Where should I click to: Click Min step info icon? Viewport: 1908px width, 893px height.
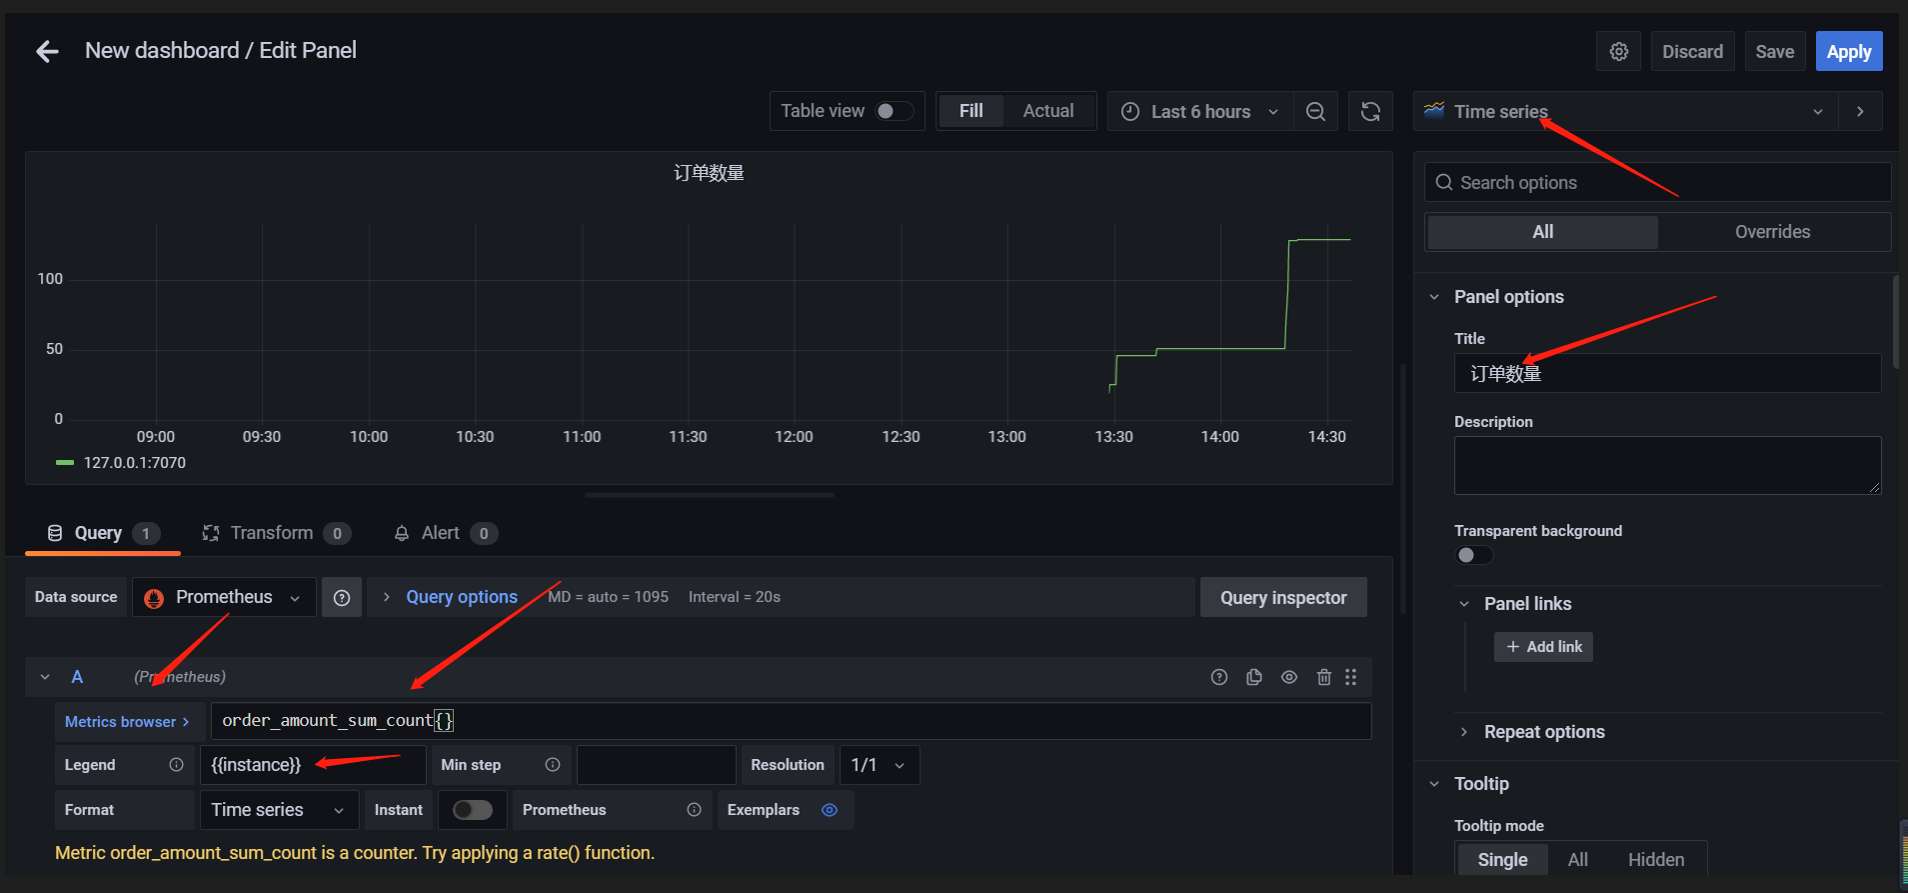[552, 765]
